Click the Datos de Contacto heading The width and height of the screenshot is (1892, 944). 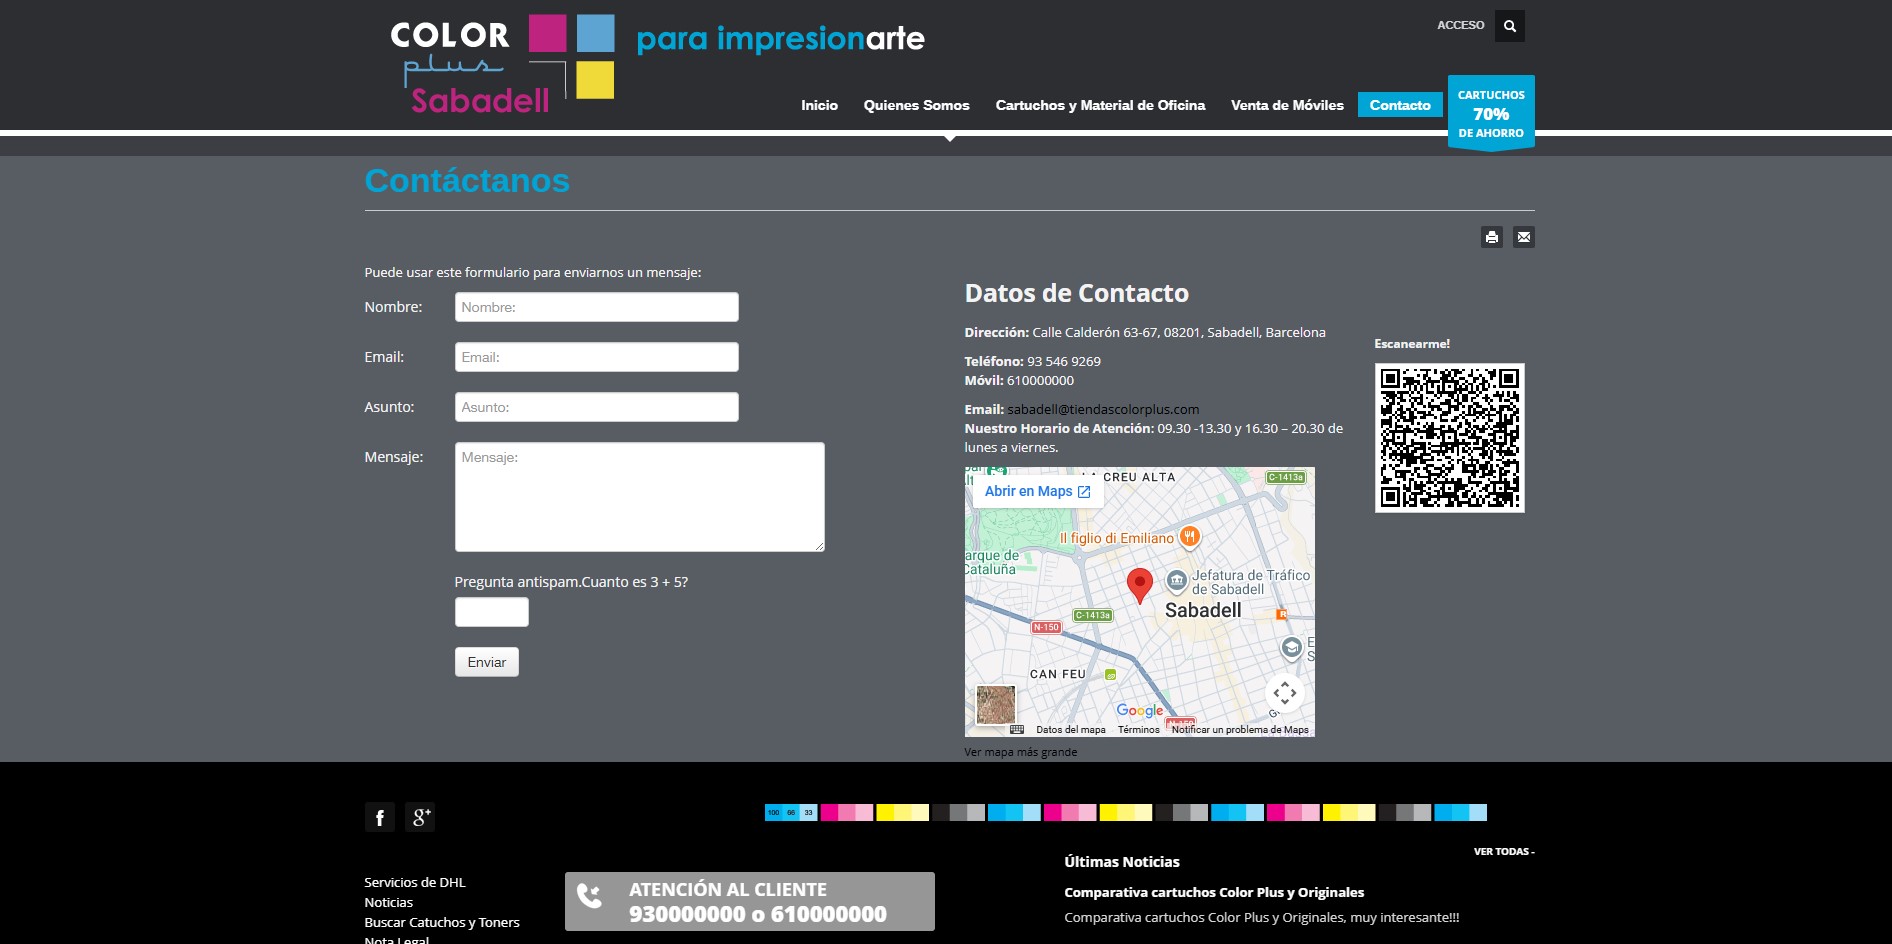tap(1076, 293)
